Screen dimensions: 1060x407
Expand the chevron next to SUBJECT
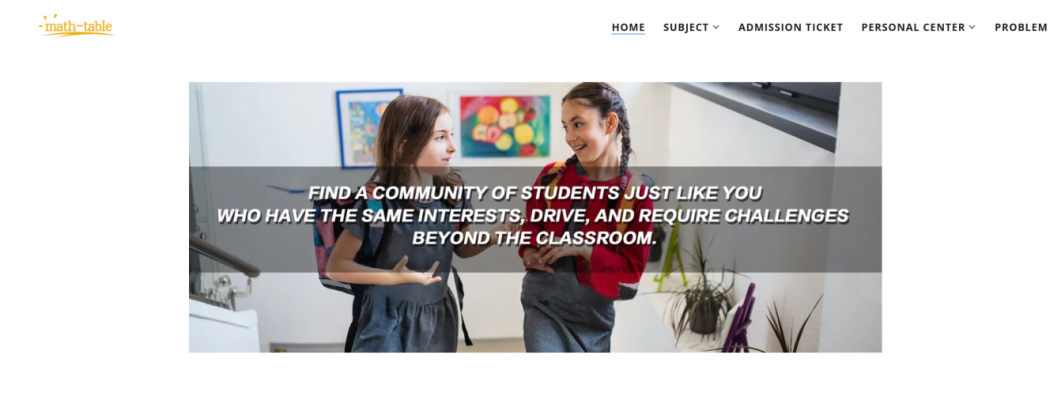click(x=716, y=28)
